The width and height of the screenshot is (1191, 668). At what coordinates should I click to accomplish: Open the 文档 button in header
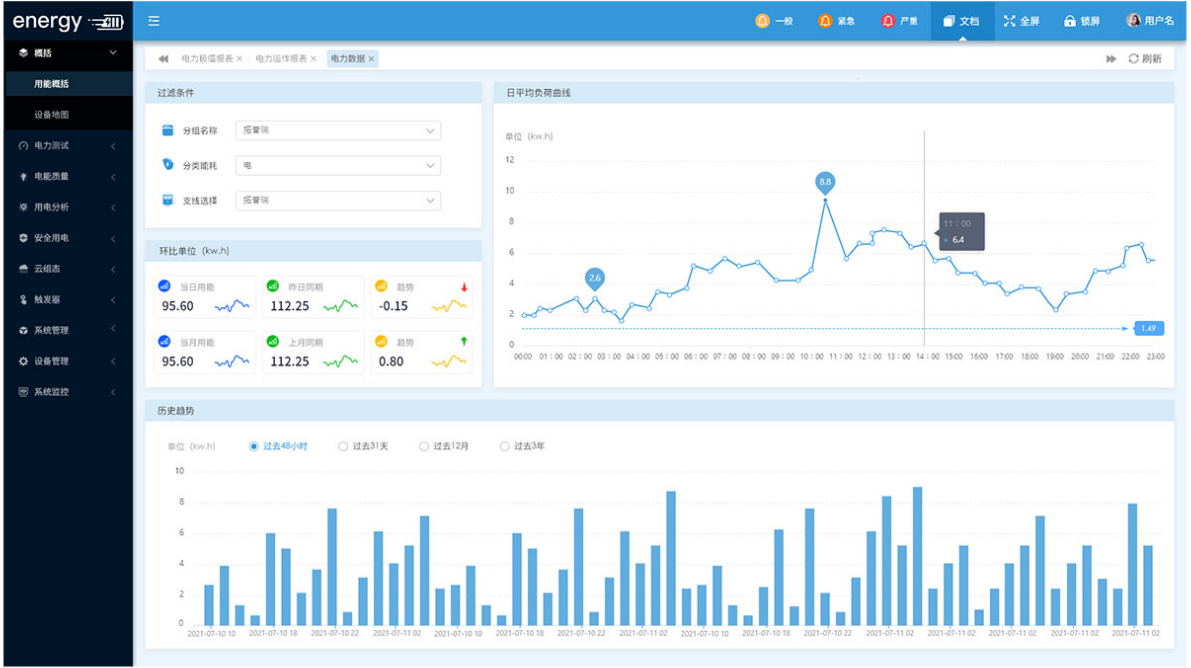(961, 20)
